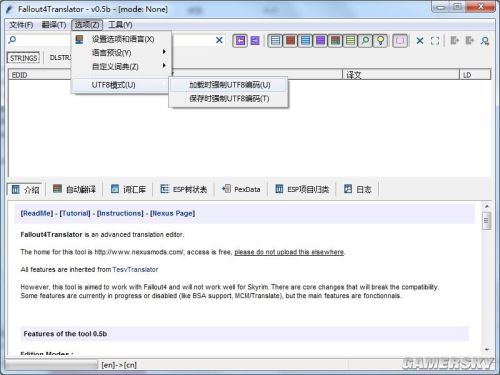Click the blue list filter icon
Viewport: 500px width, 375px height.
306,41
